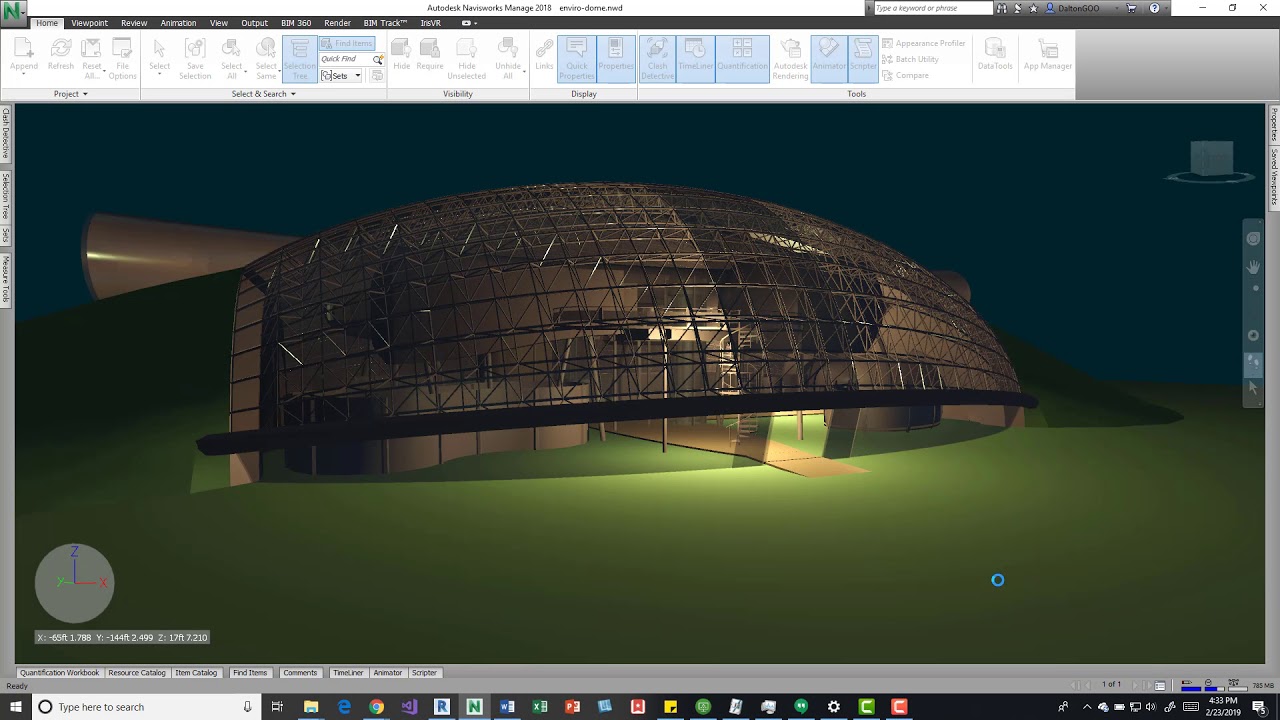Open the Comments bottom tab
The height and width of the screenshot is (720, 1280).
(300, 673)
